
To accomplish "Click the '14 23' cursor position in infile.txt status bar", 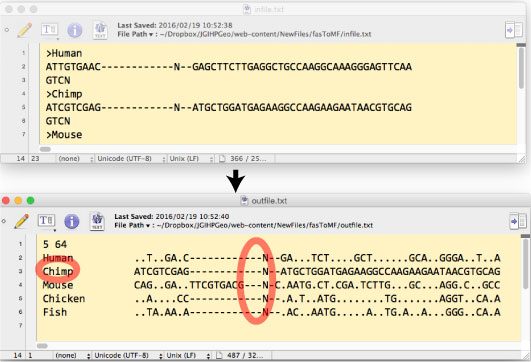I will coord(28,158).
